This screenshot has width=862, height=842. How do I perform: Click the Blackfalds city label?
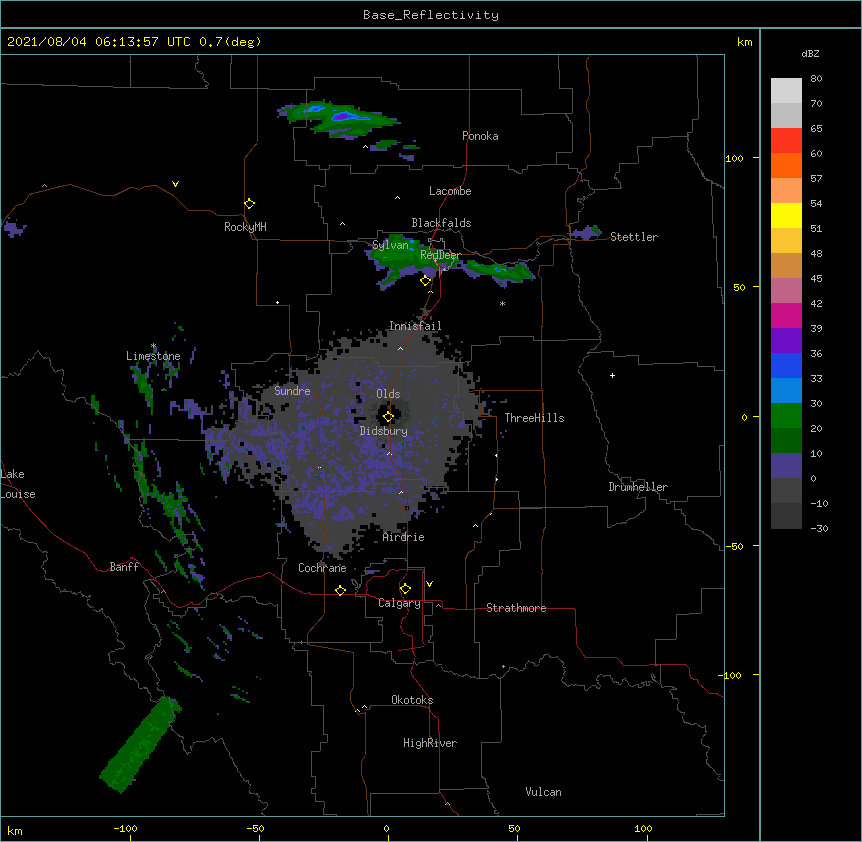[441, 223]
